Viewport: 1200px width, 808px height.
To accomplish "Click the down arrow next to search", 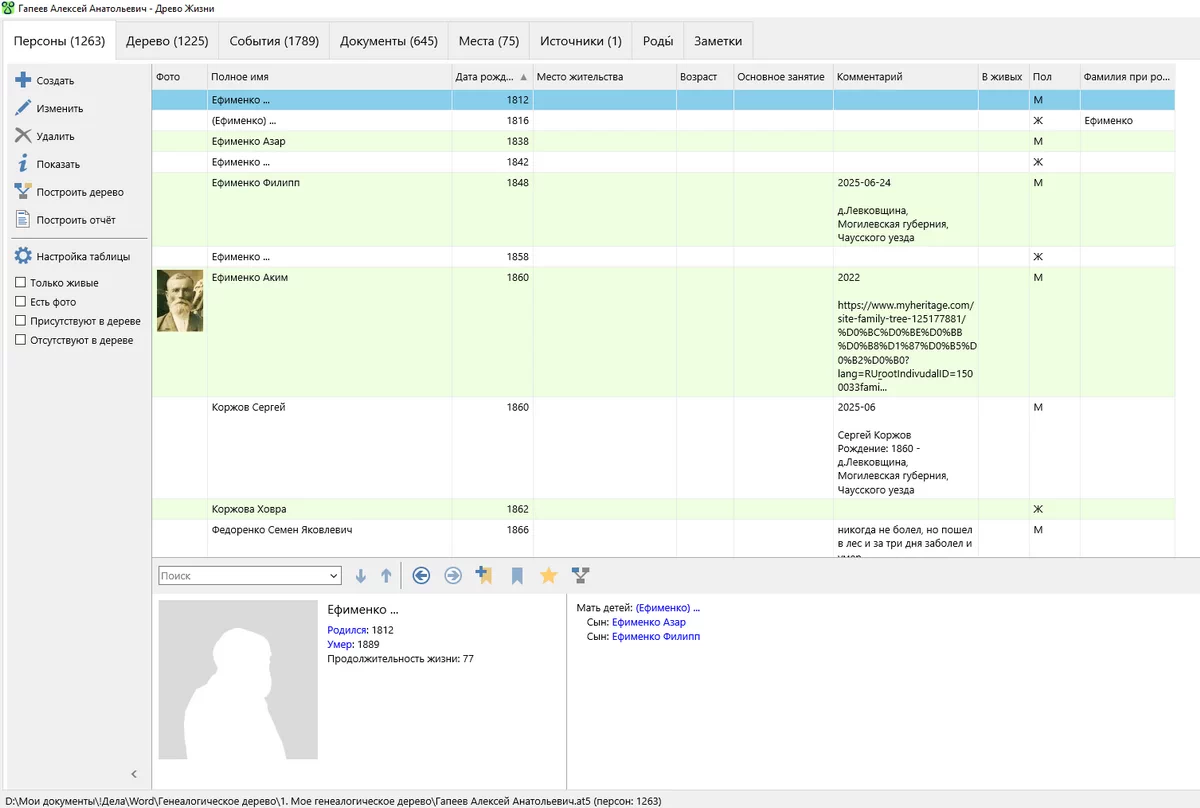I will (x=361, y=576).
